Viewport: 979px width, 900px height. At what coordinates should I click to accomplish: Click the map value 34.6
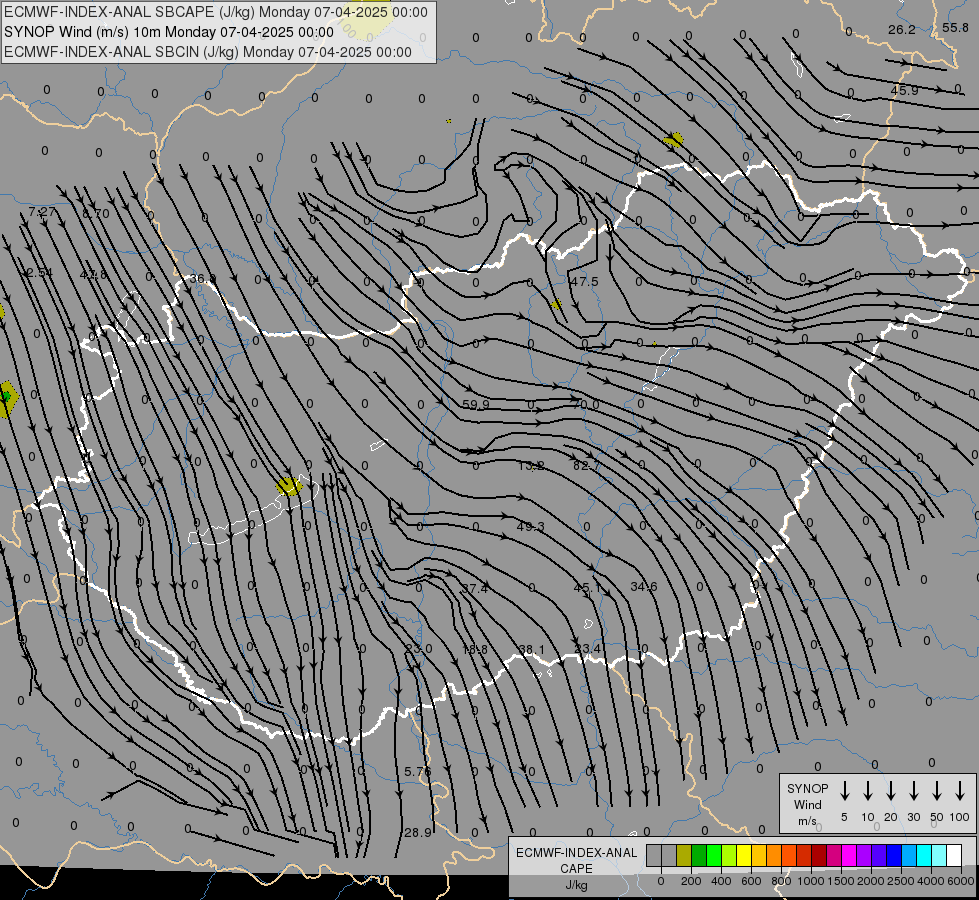pyautogui.click(x=644, y=586)
